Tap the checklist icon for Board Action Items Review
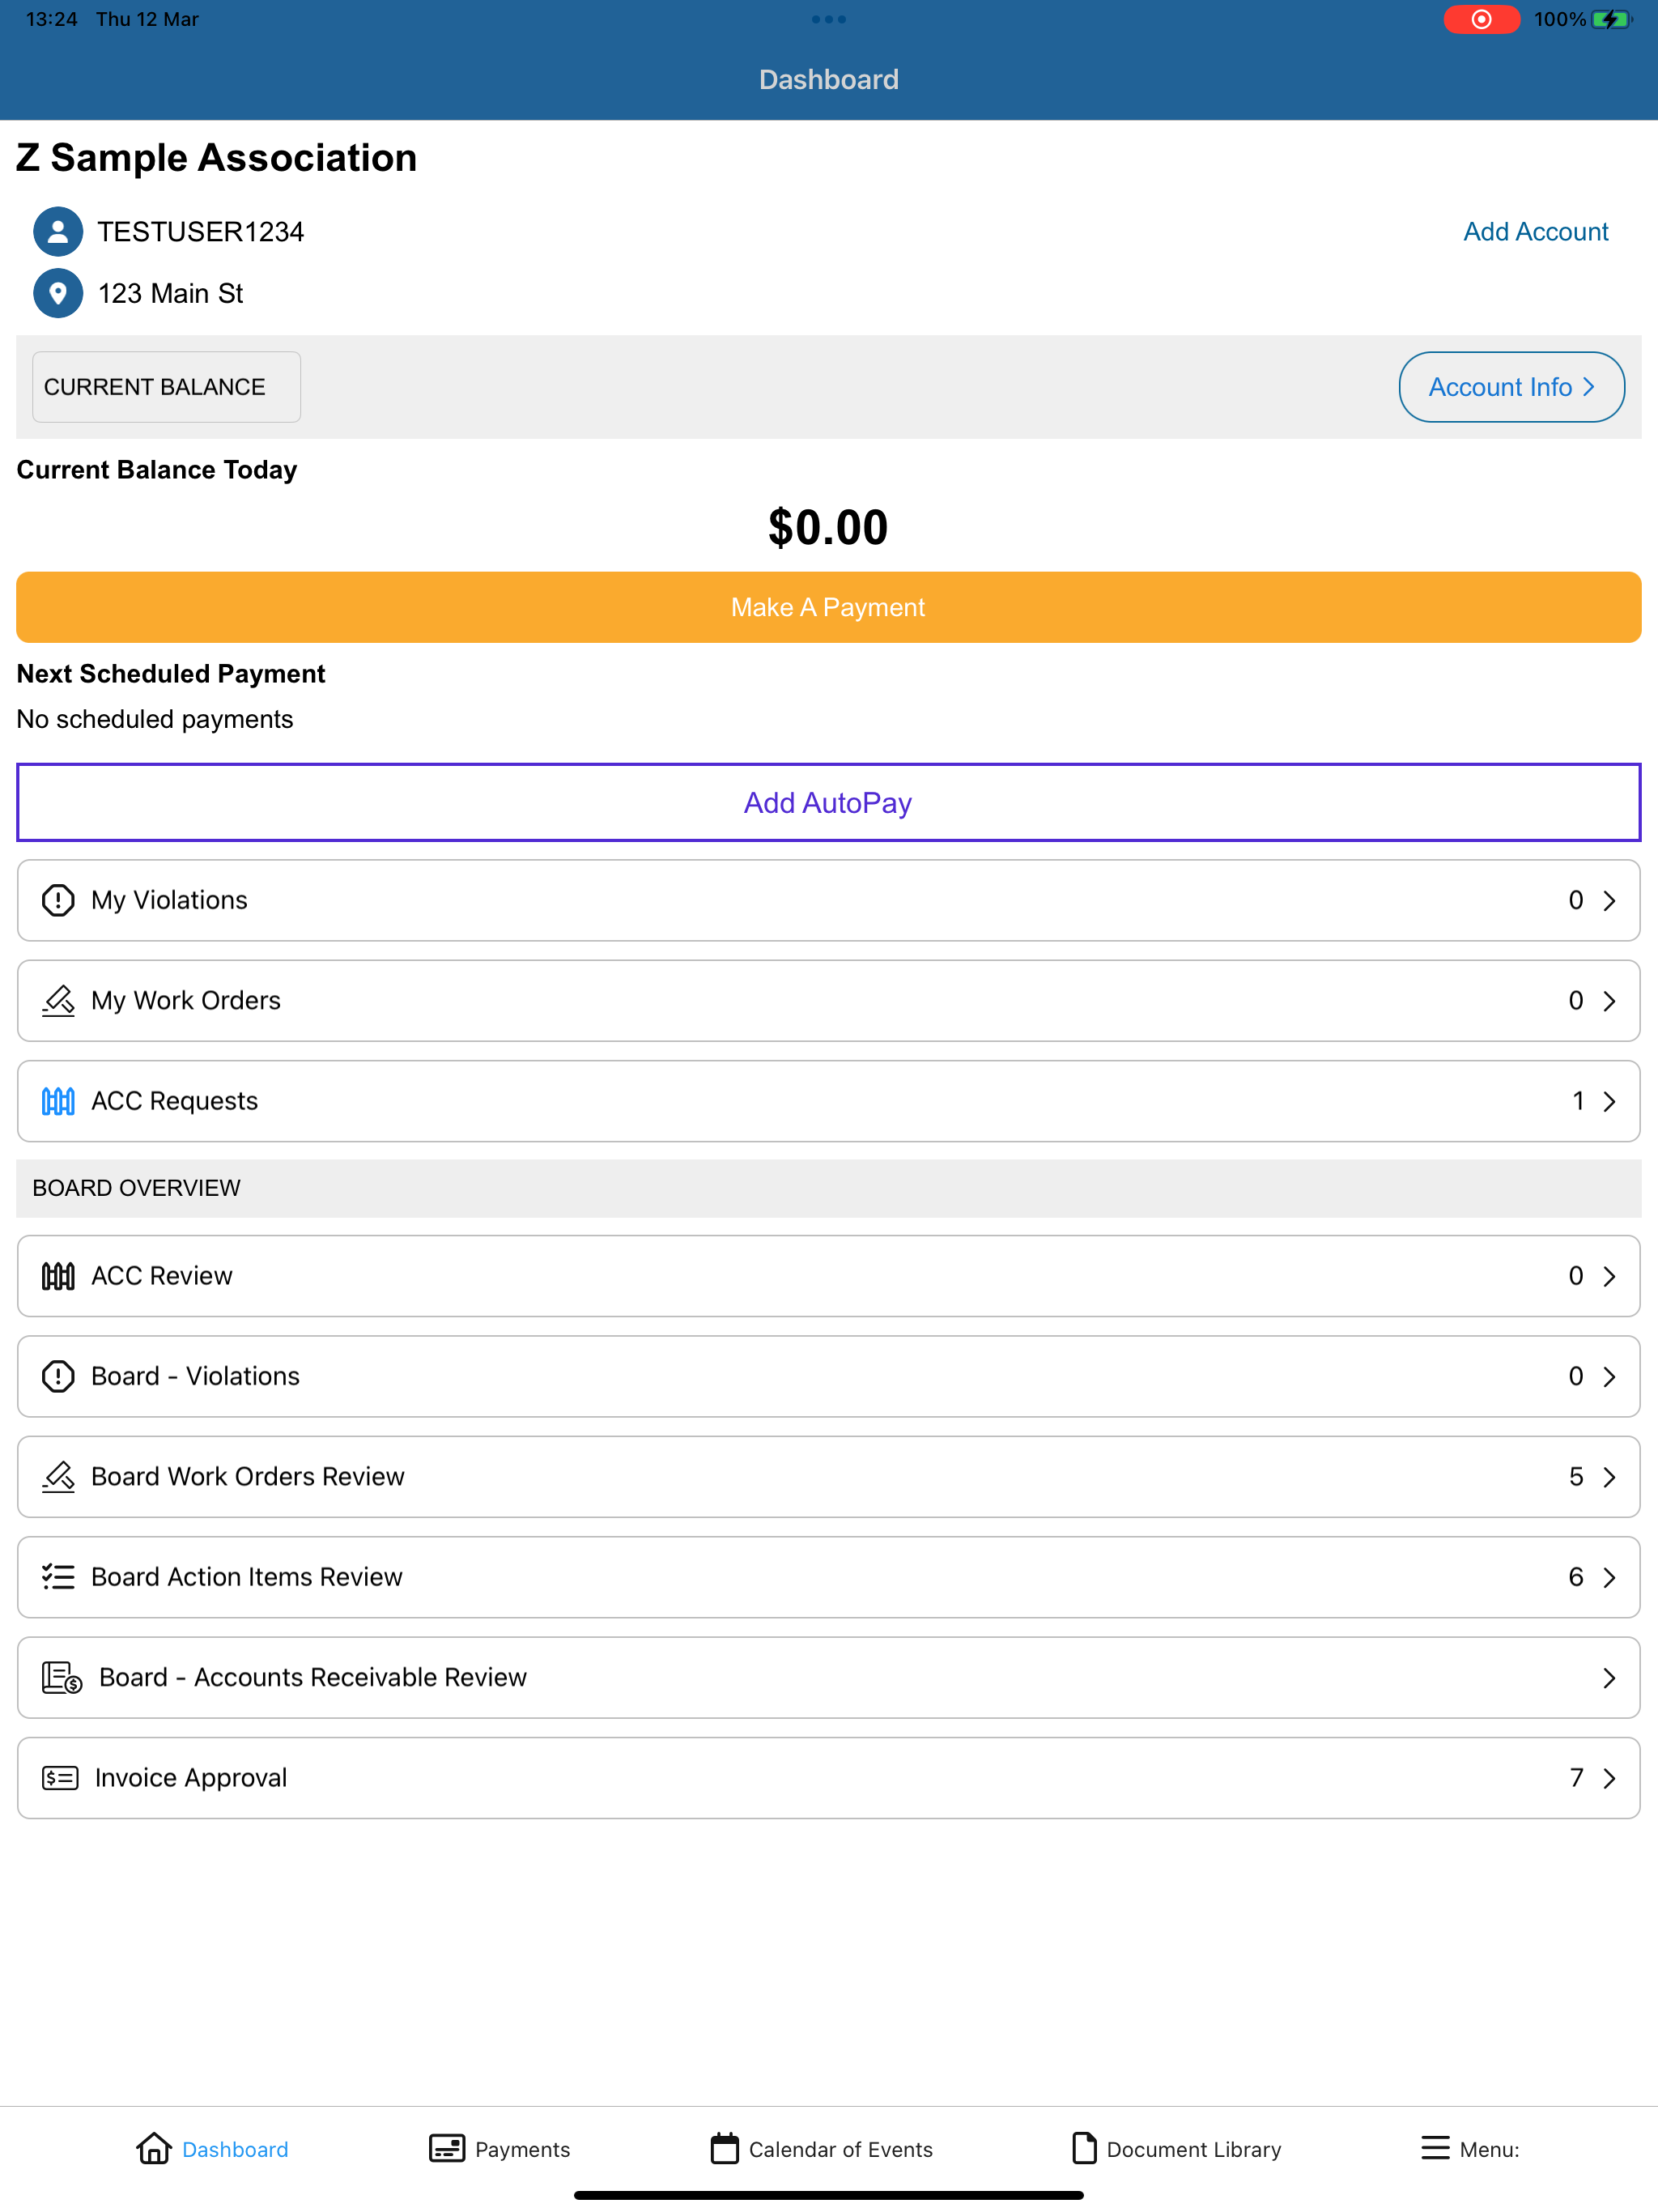 click(x=58, y=1577)
